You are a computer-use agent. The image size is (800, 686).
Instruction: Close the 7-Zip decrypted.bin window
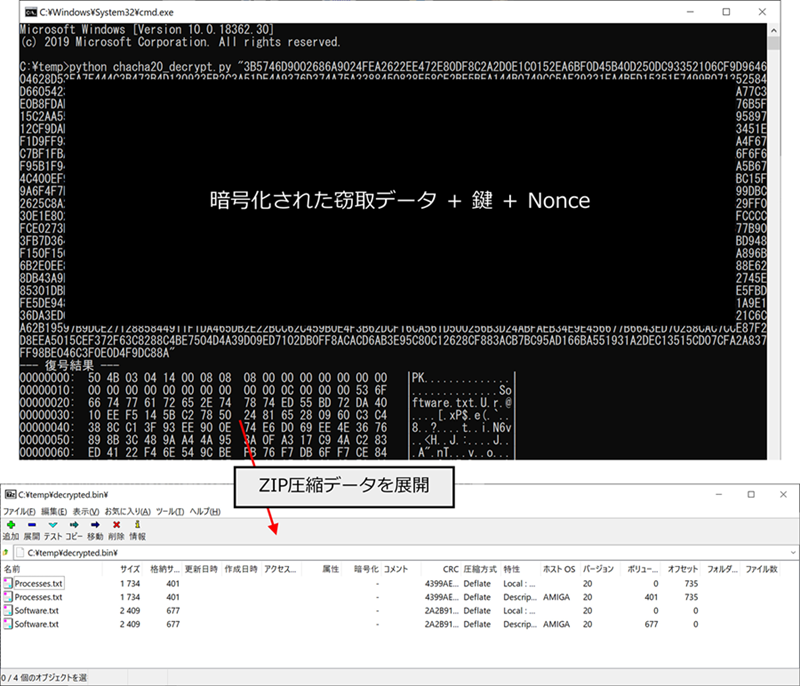(783, 494)
